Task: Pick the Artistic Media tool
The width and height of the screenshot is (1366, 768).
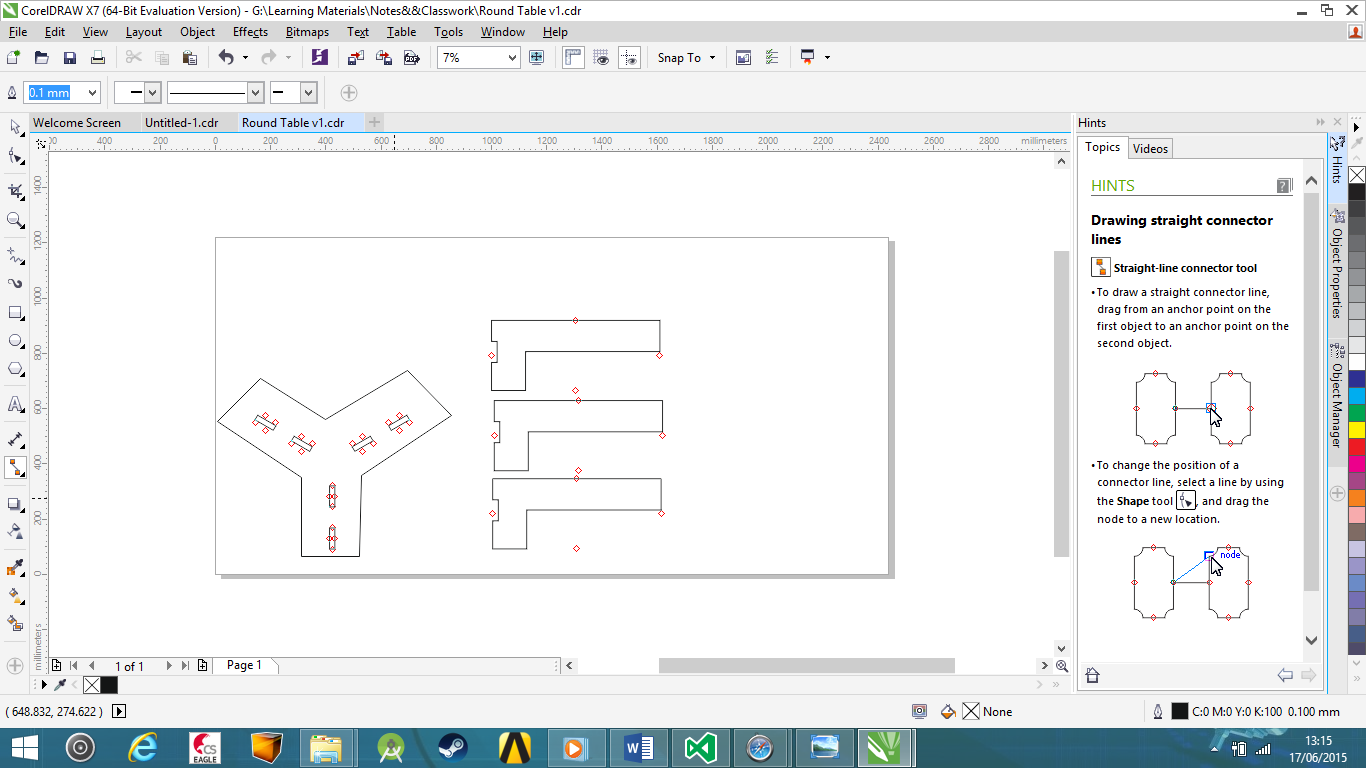Action: (x=15, y=283)
